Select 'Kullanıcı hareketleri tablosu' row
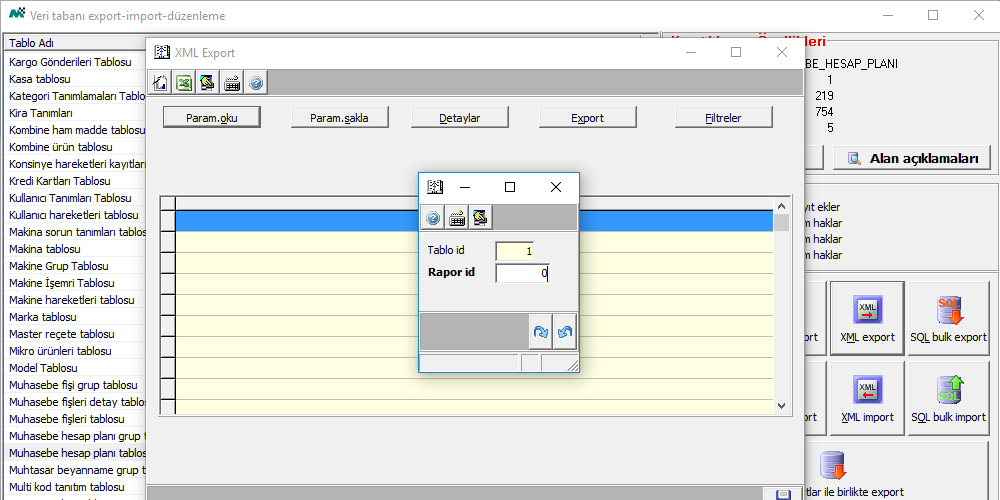 (75, 215)
